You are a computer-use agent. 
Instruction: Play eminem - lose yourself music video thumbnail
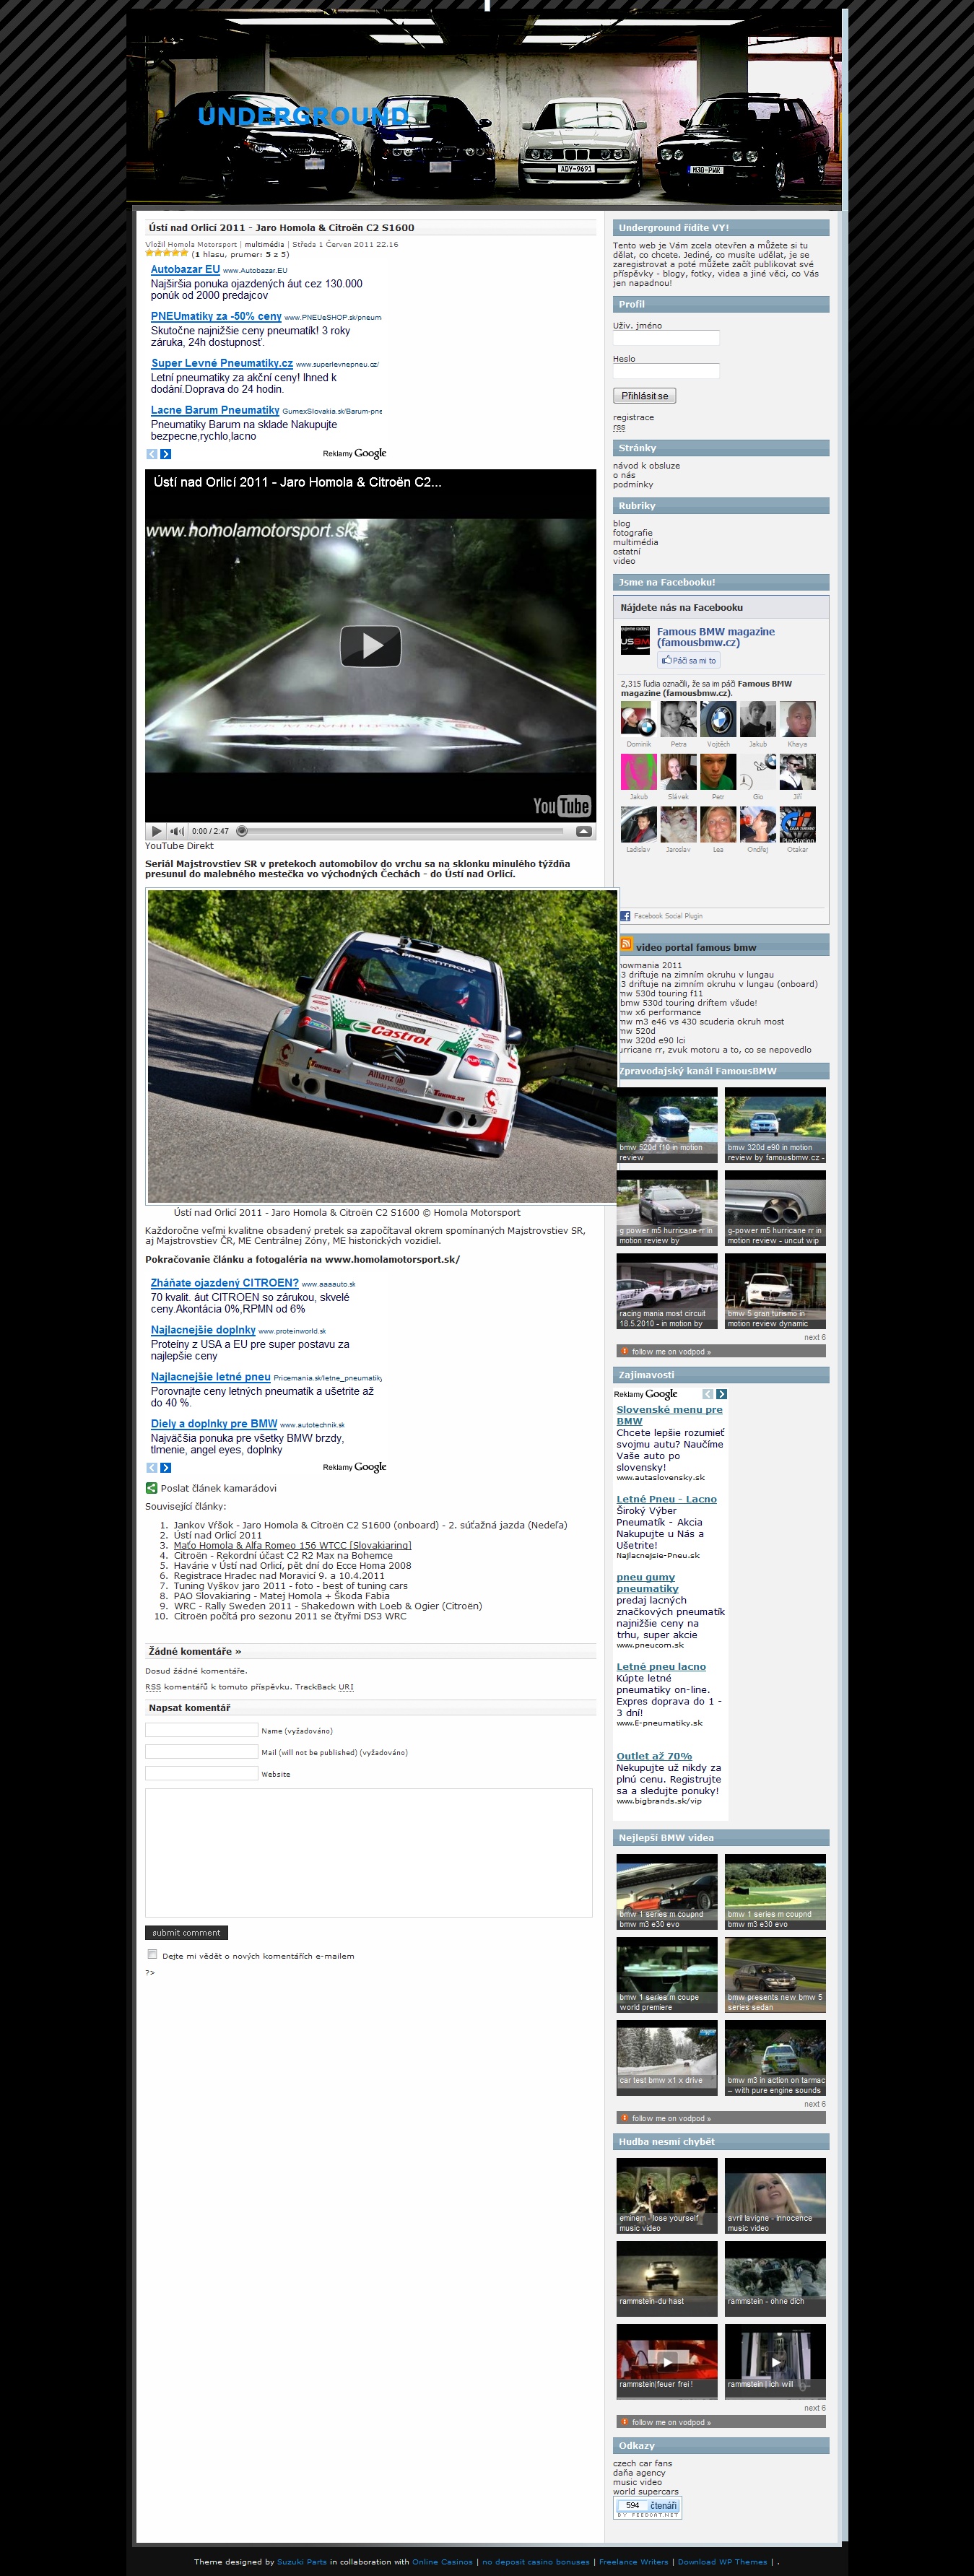(667, 2196)
